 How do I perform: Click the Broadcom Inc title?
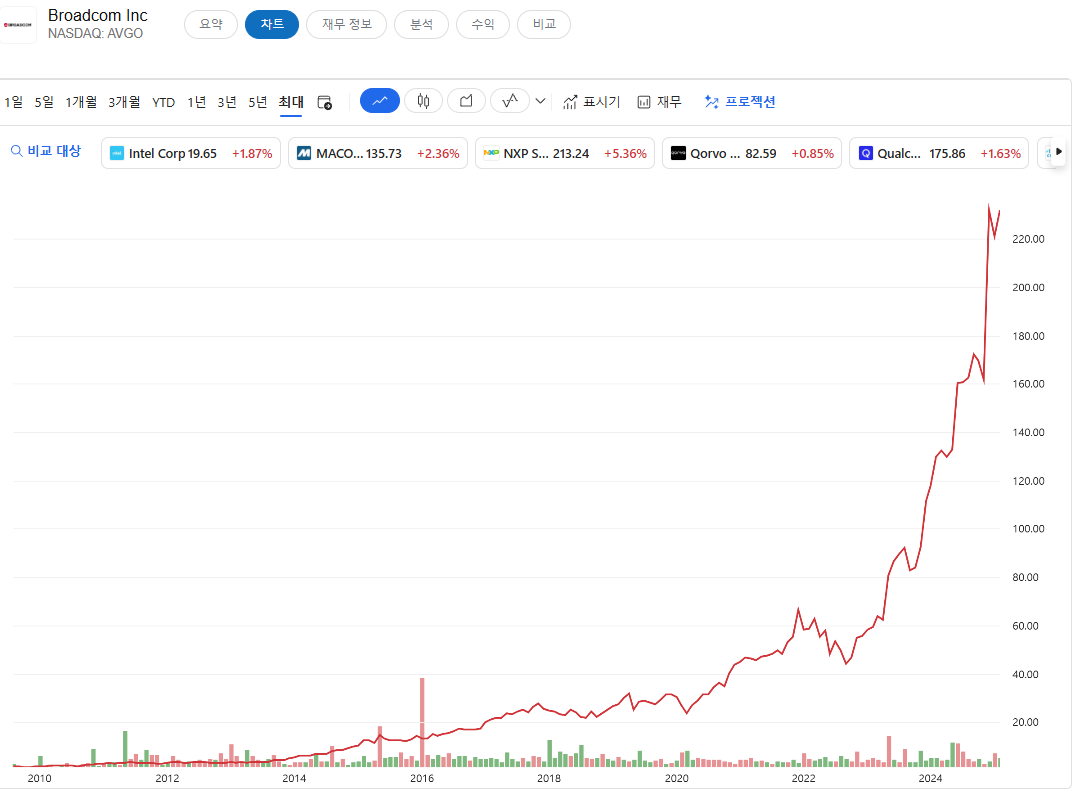tap(97, 15)
